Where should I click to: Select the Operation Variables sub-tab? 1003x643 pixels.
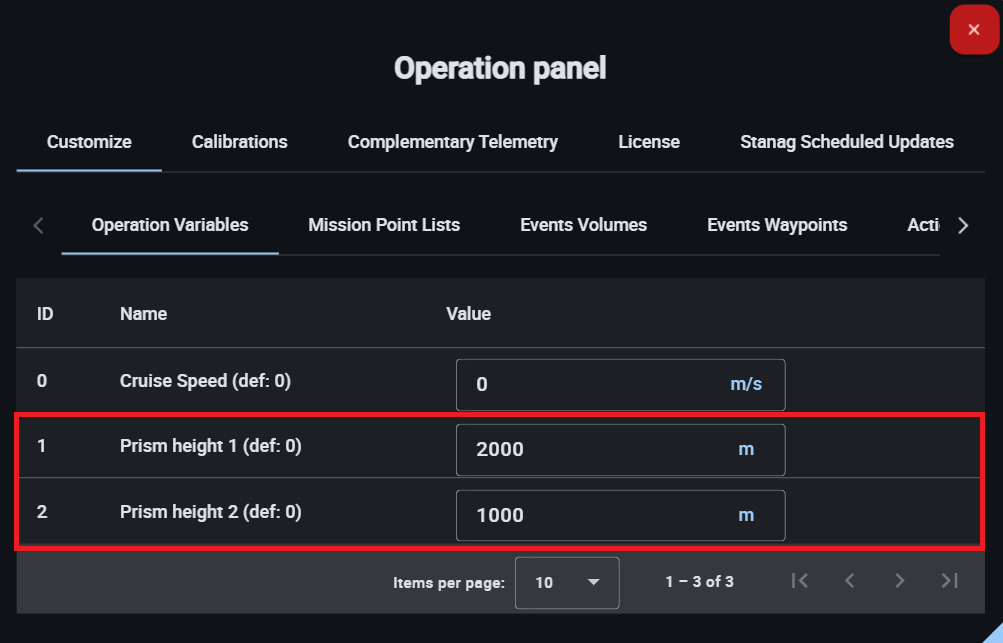pyautogui.click(x=170, y=225)
